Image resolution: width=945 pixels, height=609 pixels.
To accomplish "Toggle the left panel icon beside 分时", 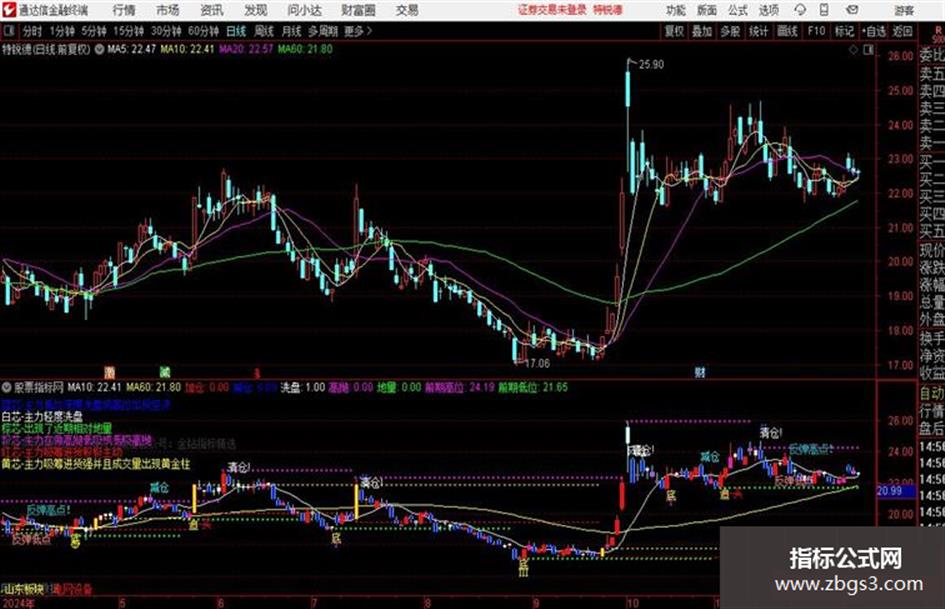I will 8,31.
